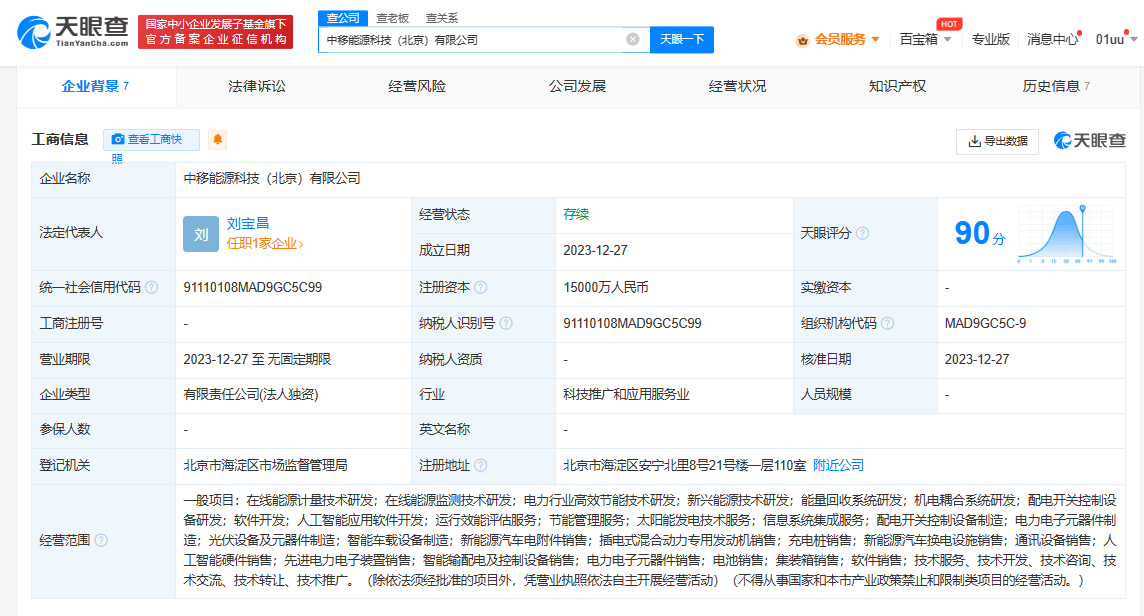The width and height of the screenshot is (1144, 616).
Task: Click the 刘 avatar of legal representative
Action: [x=201, y=234]
